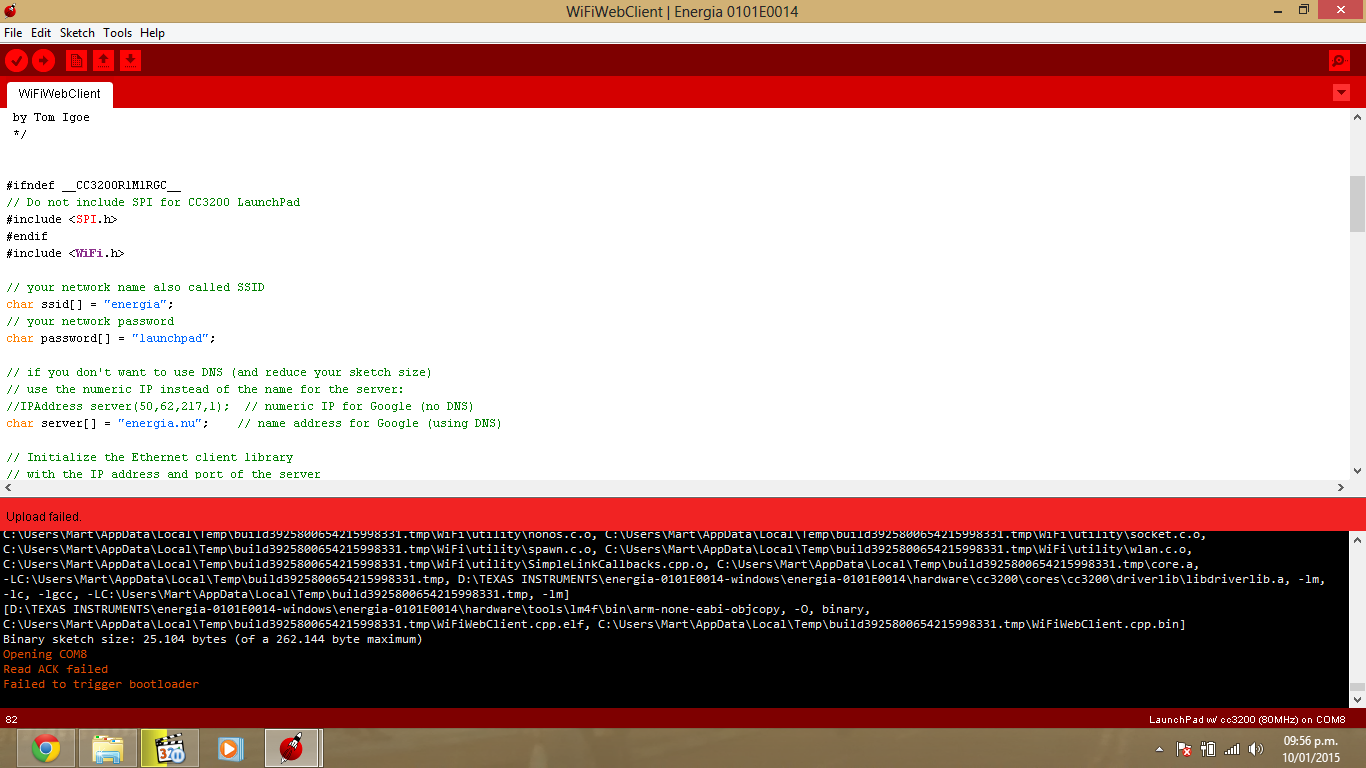Viewport: 1366px width, 768px height.
Task: Click the console scrollbar up arrow
Action: tap(1357, 540)
